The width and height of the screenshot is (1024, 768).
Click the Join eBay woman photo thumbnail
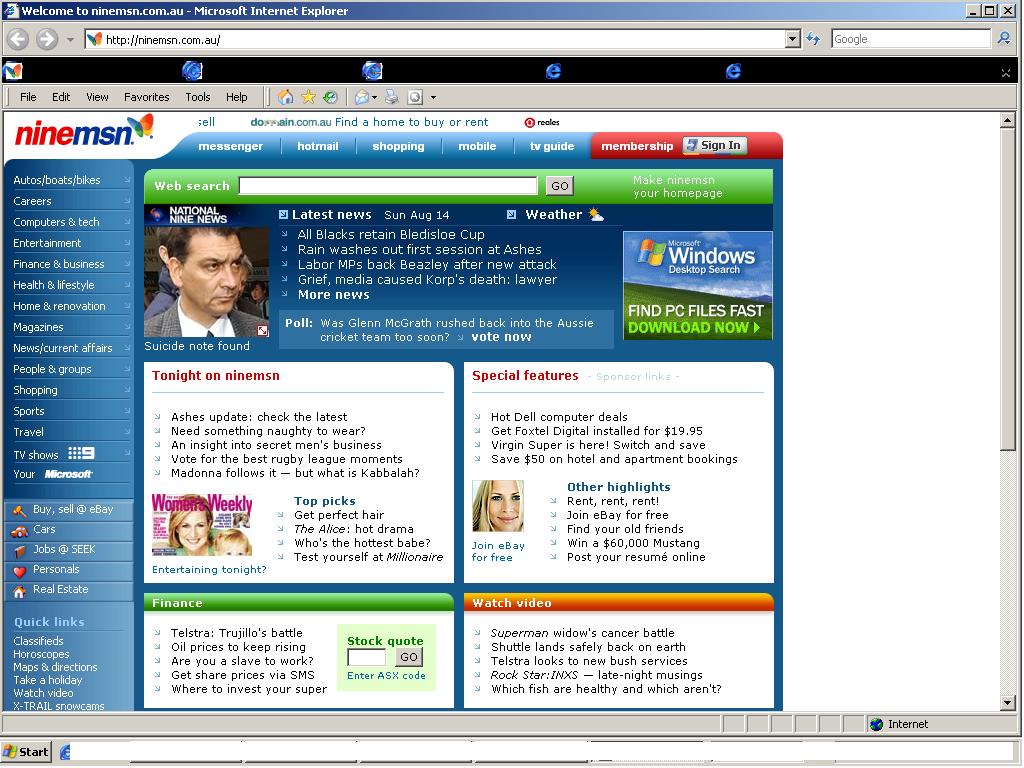click(498, 506)
